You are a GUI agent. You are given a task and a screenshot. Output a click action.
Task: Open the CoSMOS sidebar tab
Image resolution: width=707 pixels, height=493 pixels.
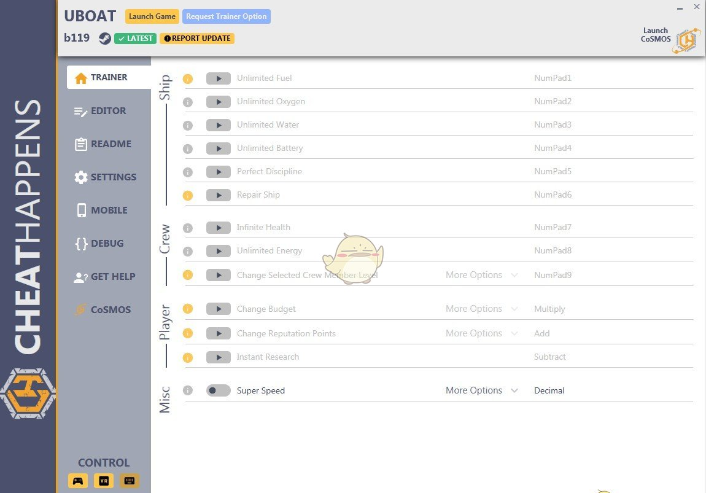103,310
